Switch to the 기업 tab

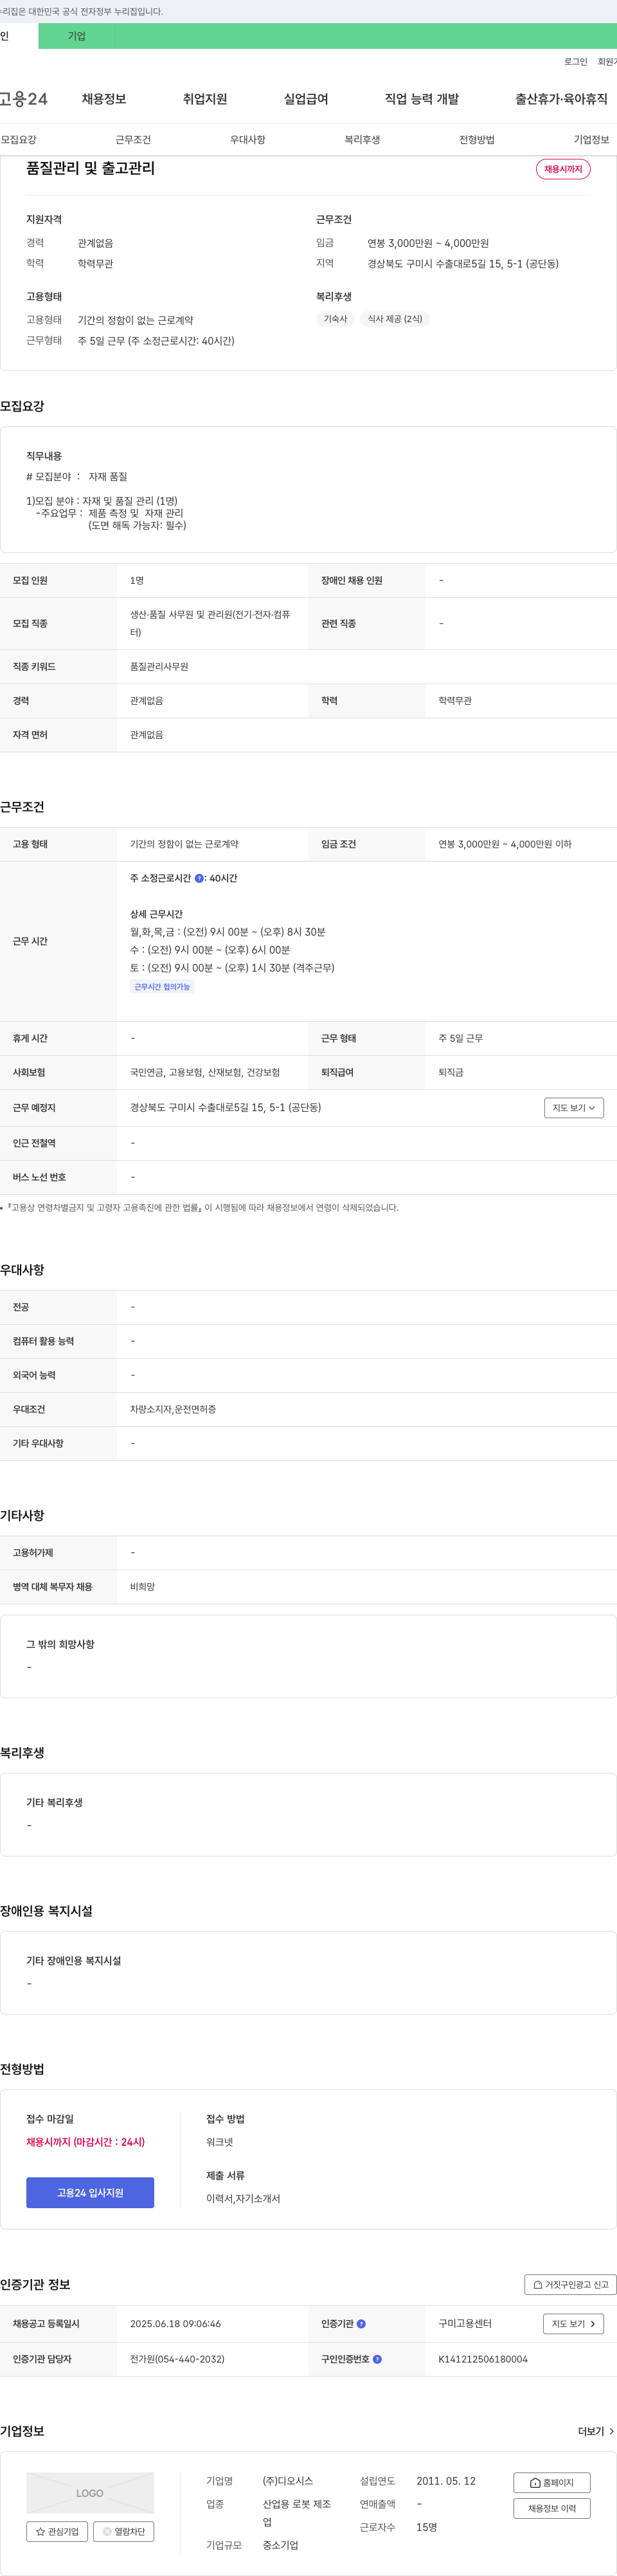pos(77,36)
